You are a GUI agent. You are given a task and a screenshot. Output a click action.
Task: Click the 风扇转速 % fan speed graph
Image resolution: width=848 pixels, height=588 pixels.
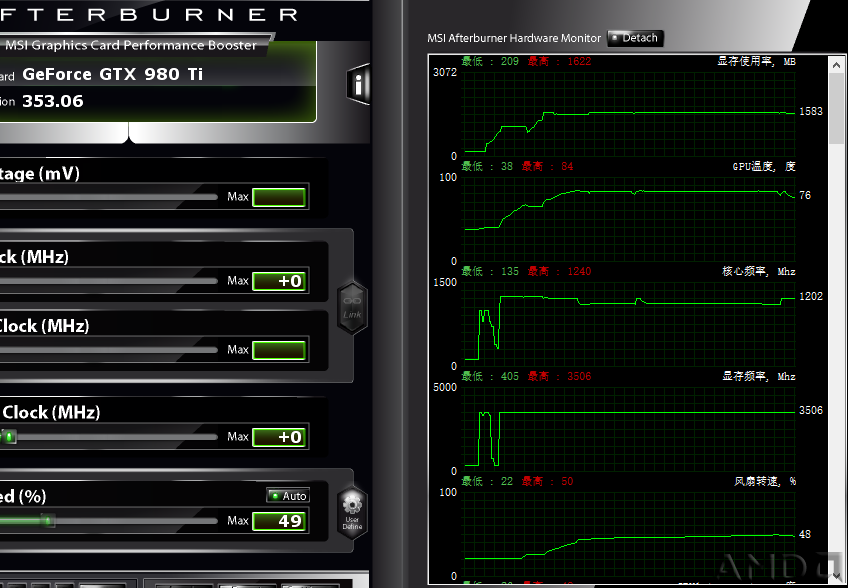629,534
